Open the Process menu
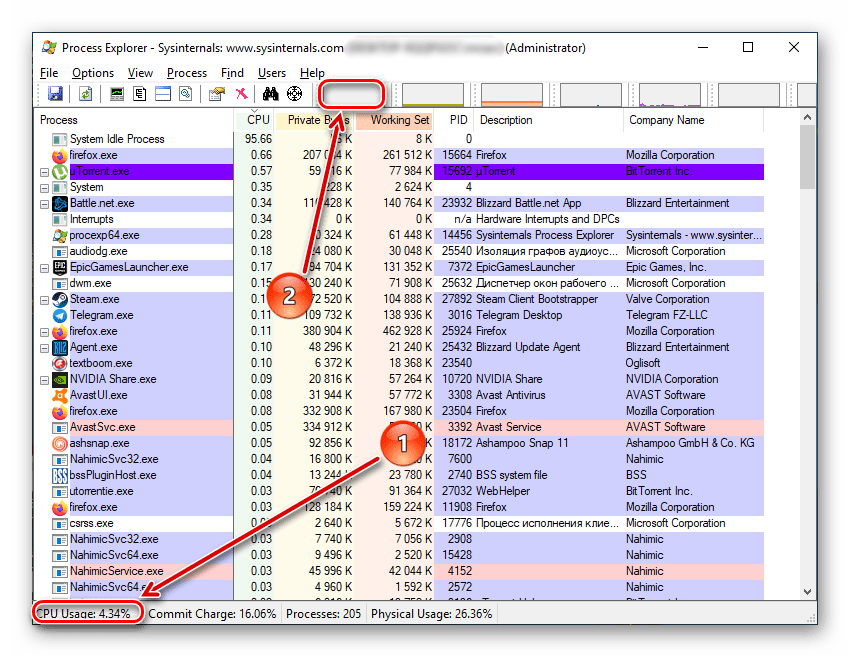Image resolution: width=850 pixels, height=657 pixels. 187,73
